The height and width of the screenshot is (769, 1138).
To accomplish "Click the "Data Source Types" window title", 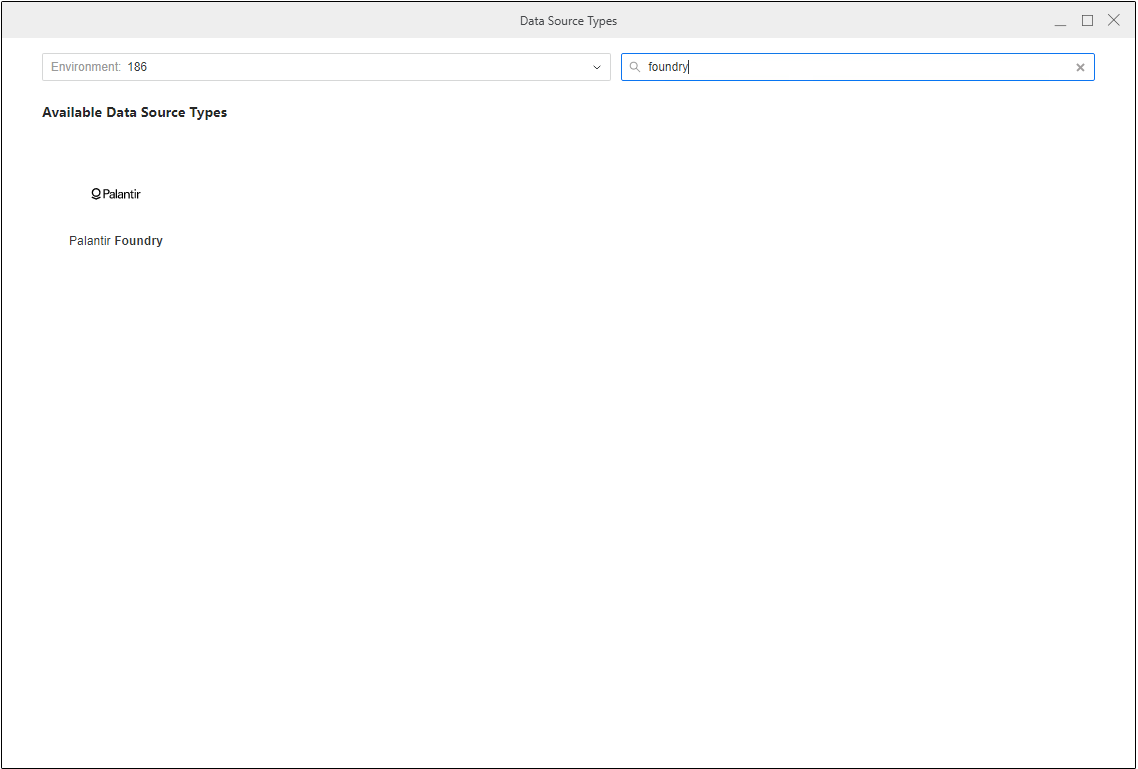I will point(568,21).
